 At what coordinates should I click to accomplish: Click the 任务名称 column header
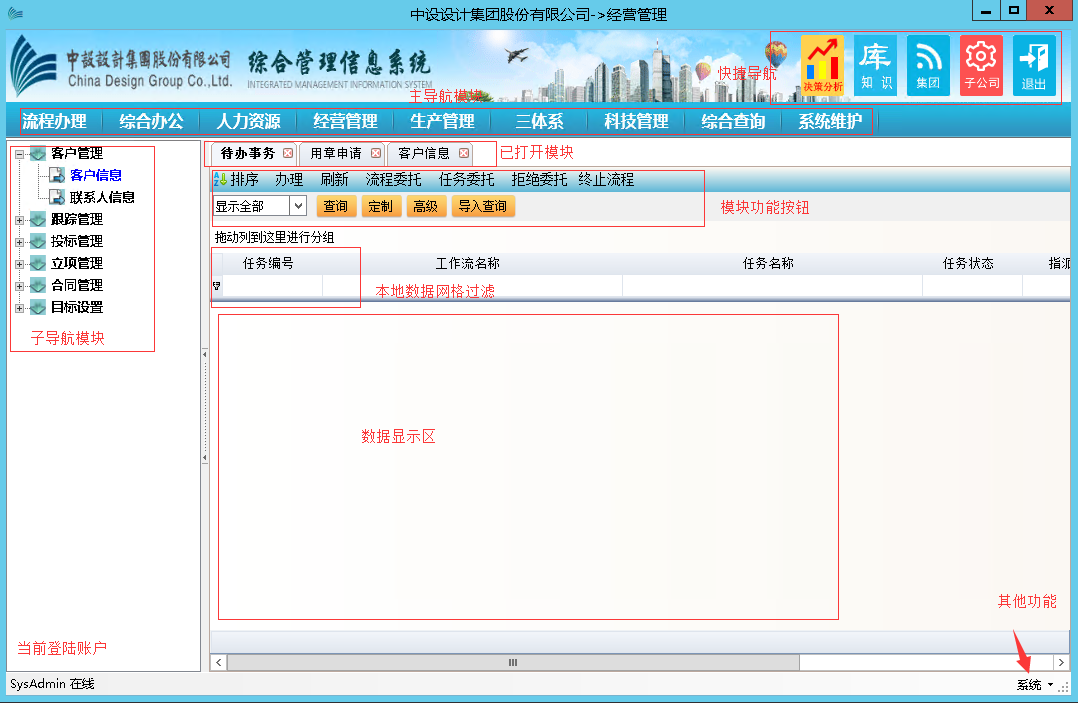pyautogui.click(x=768, y=263)
